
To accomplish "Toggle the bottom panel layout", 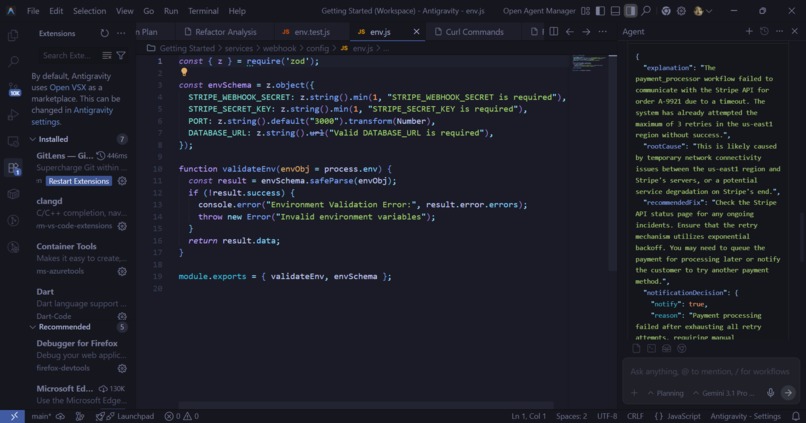I will (615, 11).
